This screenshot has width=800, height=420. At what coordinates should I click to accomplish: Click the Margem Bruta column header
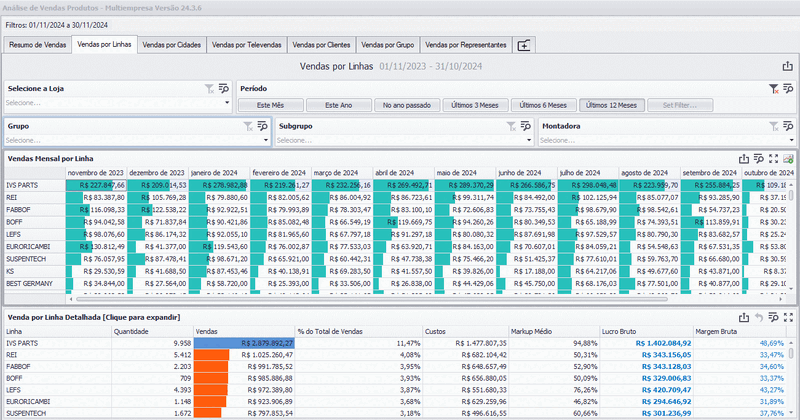(740, 332)
